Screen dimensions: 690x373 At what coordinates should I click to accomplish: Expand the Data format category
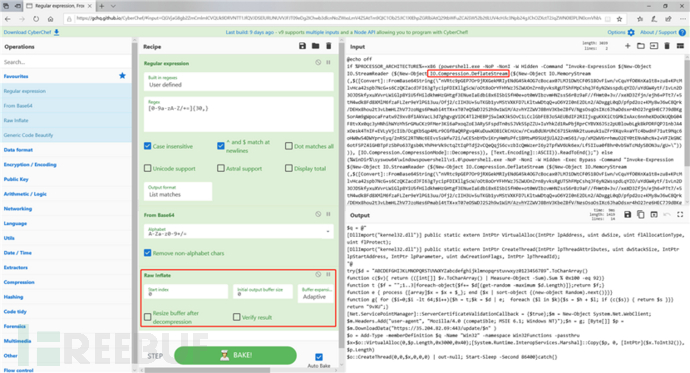pos(18,150)
